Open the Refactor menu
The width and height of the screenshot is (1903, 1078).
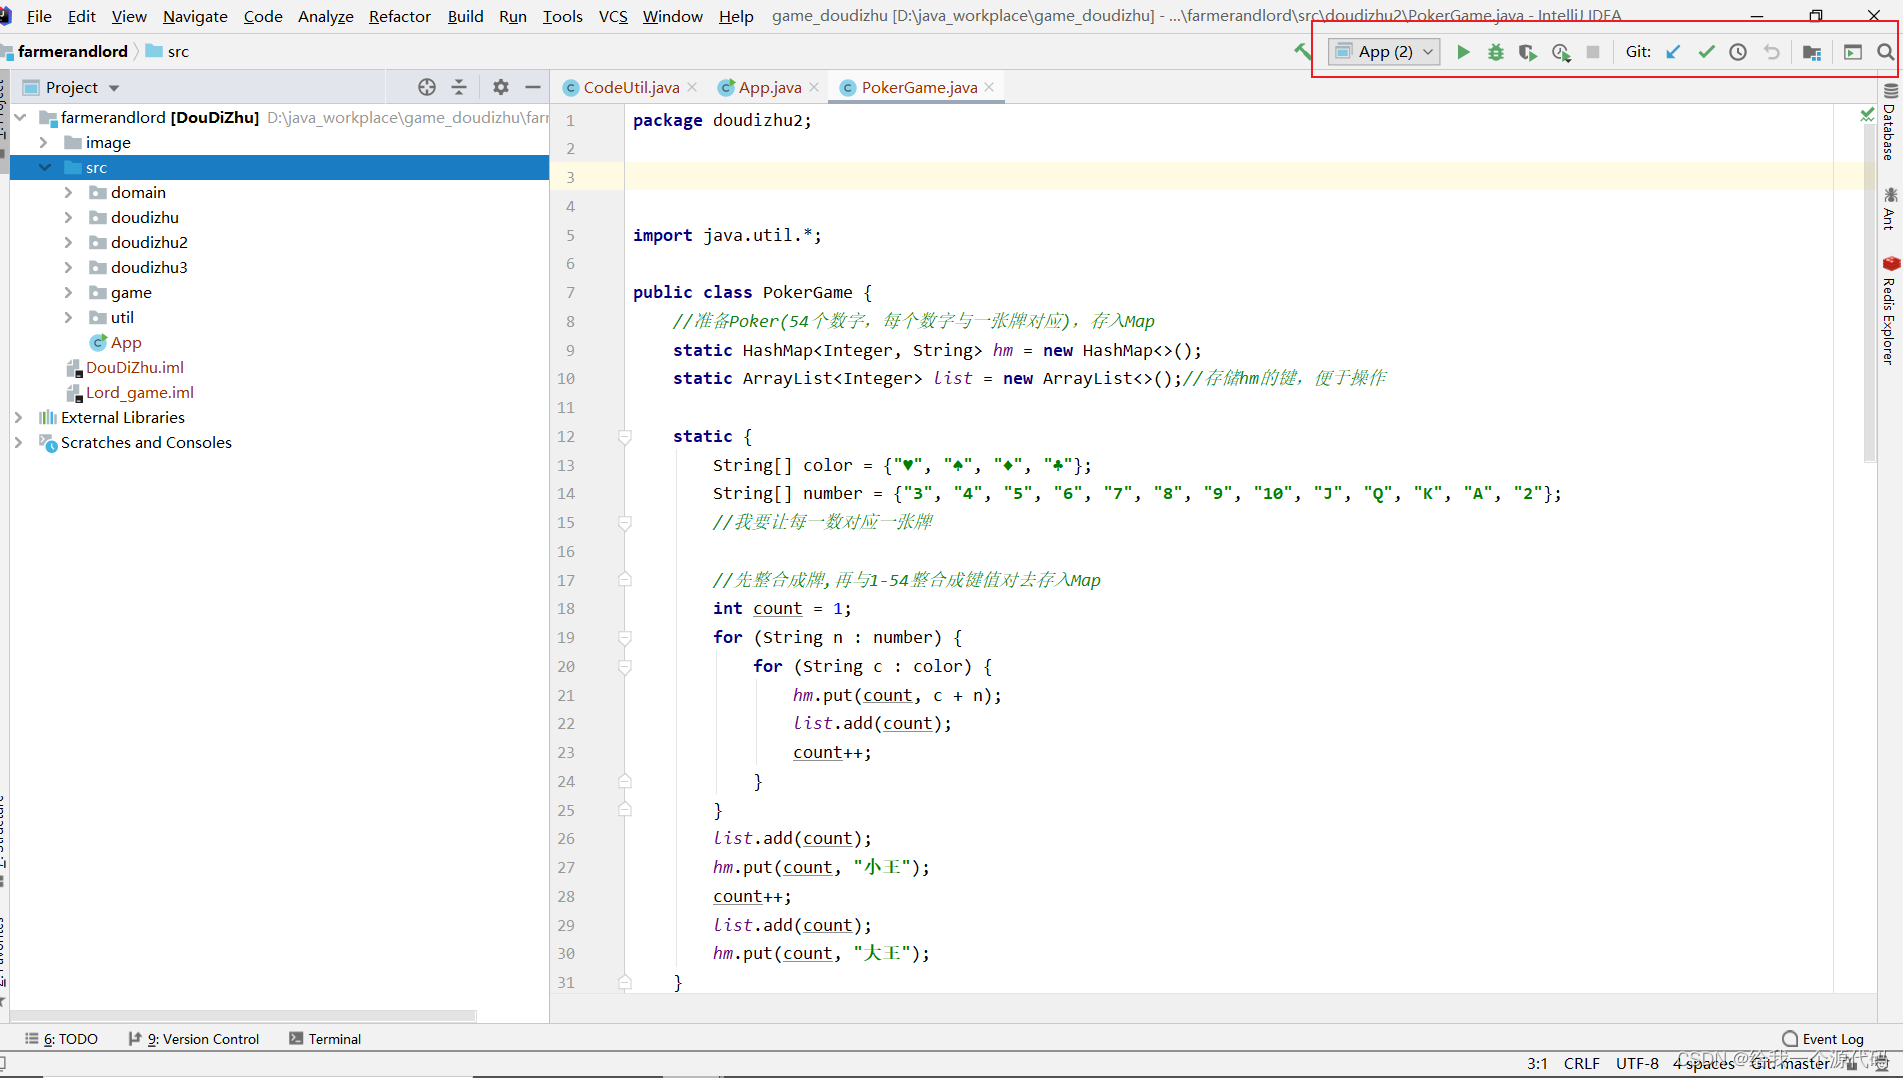pyautogui.click(x=399, y=16)
